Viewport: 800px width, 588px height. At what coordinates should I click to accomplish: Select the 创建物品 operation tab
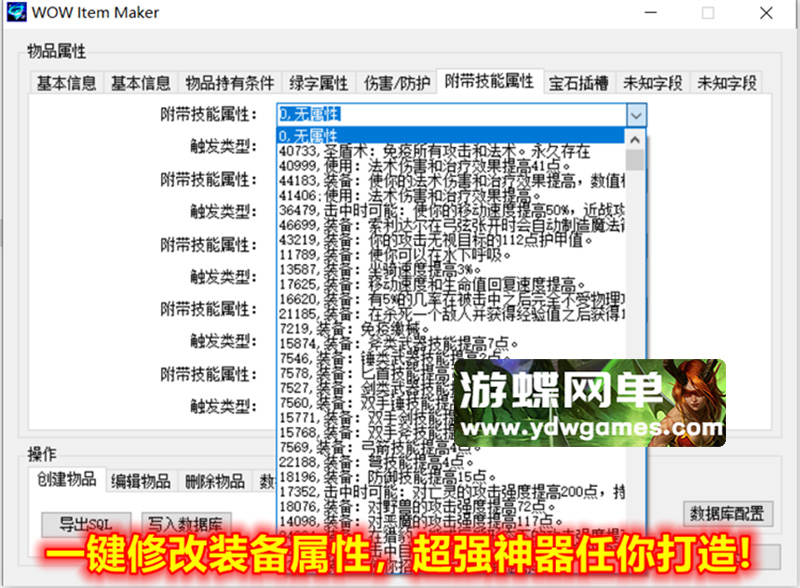(67, 479)
